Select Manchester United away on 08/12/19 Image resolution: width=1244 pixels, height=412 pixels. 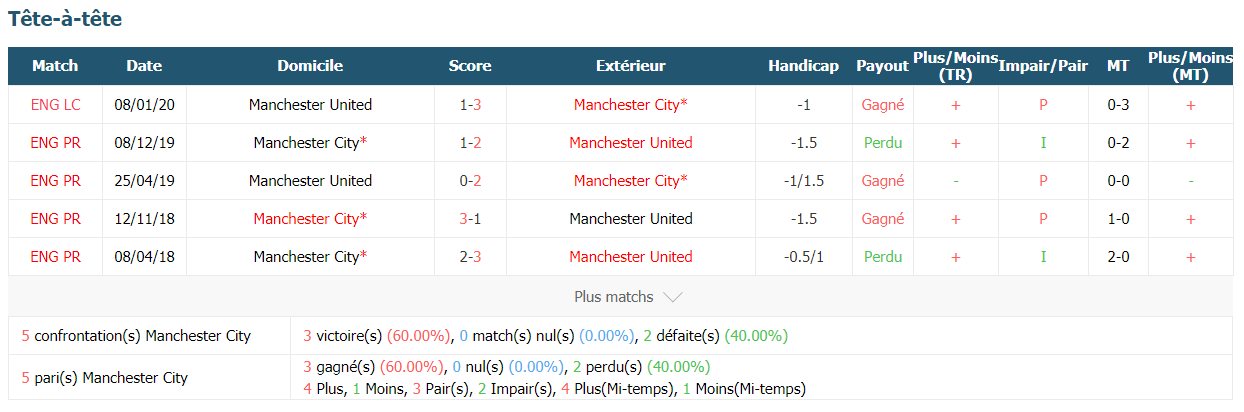coord(631,143)
